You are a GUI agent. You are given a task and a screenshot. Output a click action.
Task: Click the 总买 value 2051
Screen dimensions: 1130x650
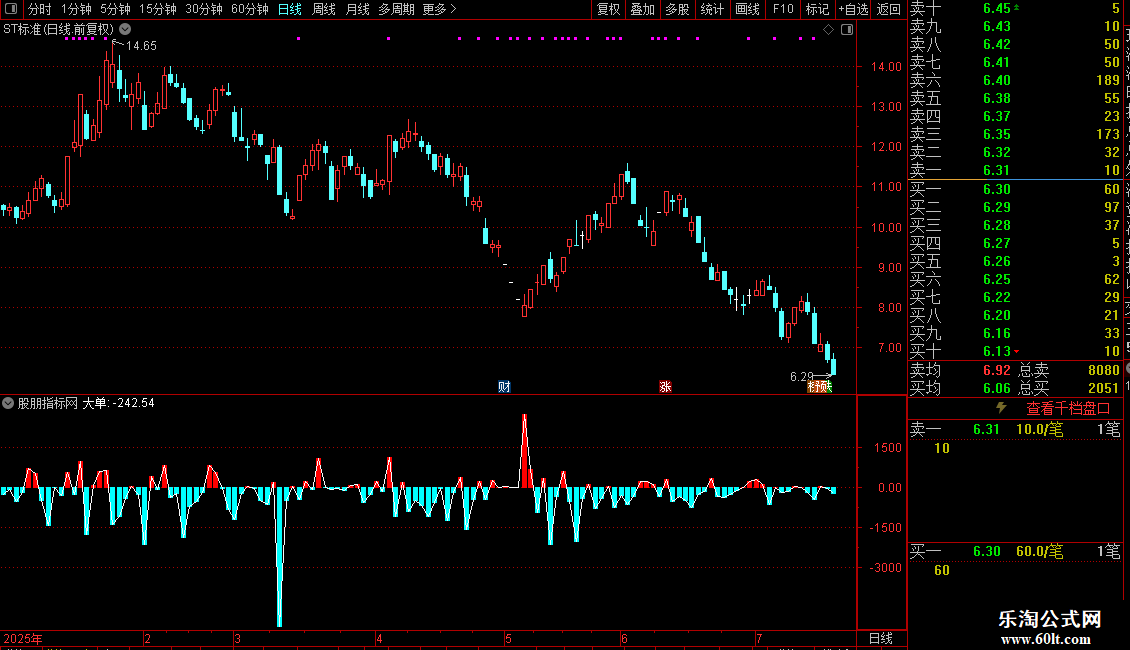[x=1103, y=388]
